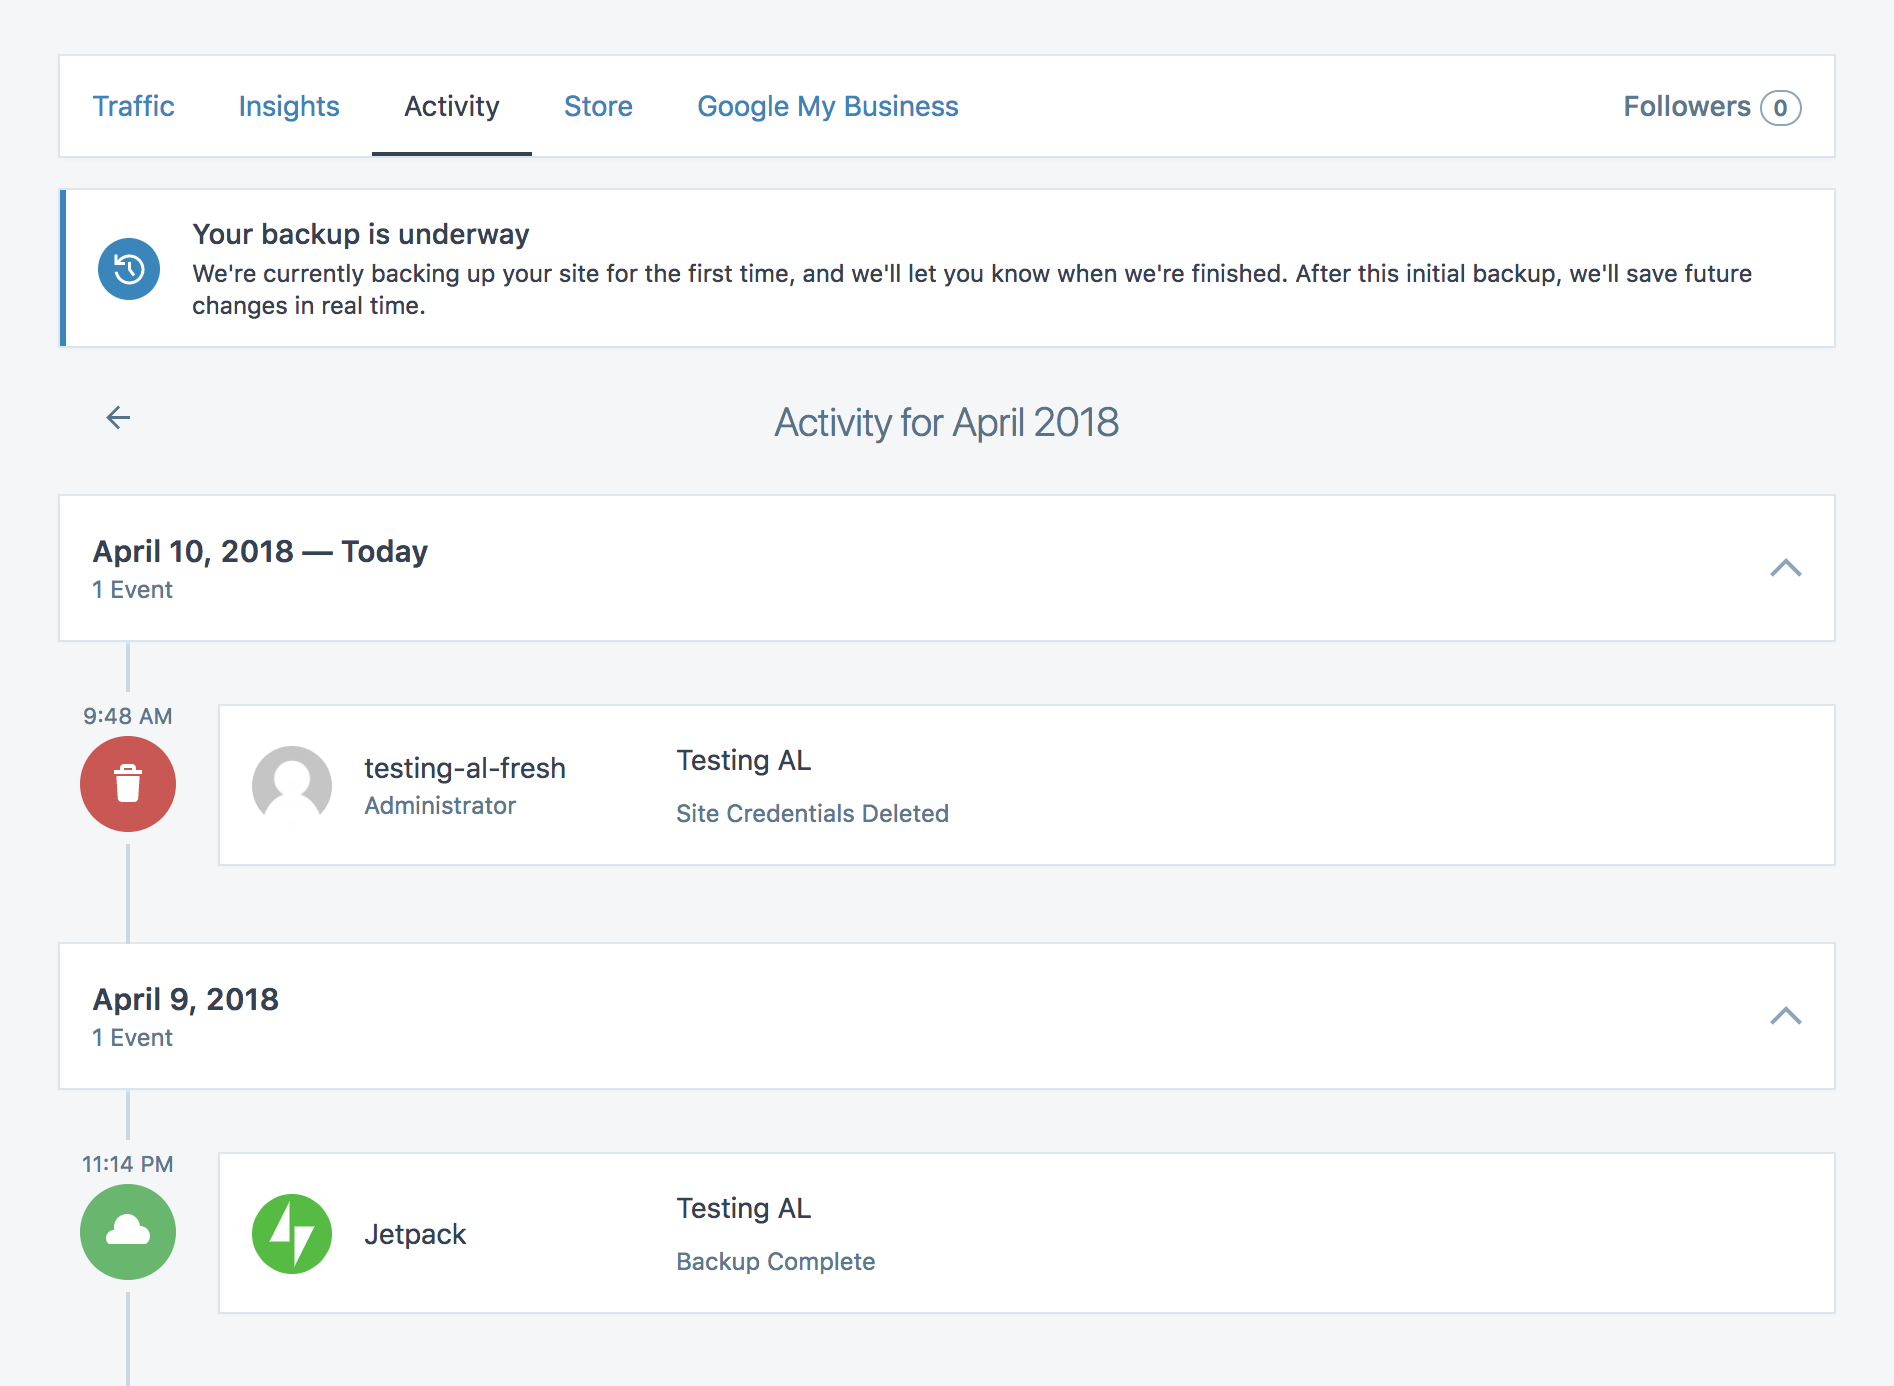
Task: Collapse the April 10, 2018 section
Action: (1785, 568)
